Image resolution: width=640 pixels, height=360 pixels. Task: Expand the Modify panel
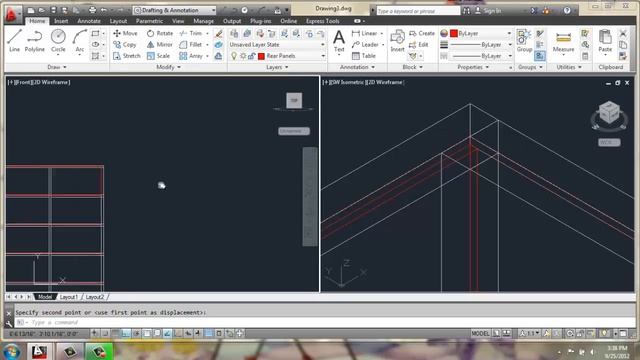point(168,67)
